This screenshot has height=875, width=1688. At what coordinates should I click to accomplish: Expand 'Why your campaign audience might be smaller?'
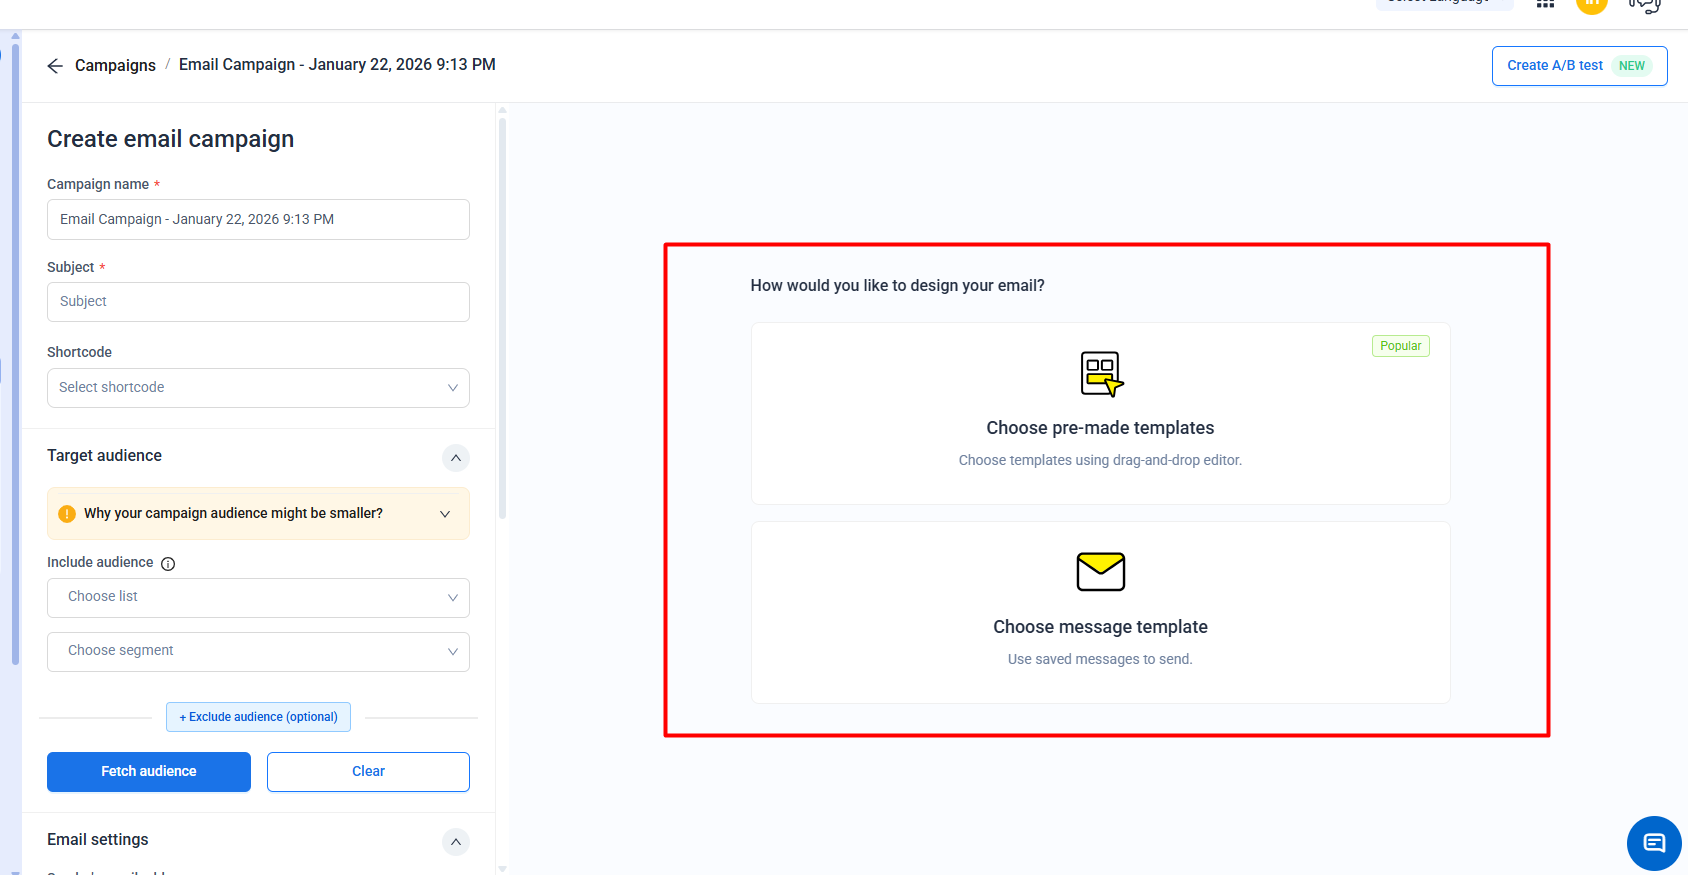(x=445, y=514)
